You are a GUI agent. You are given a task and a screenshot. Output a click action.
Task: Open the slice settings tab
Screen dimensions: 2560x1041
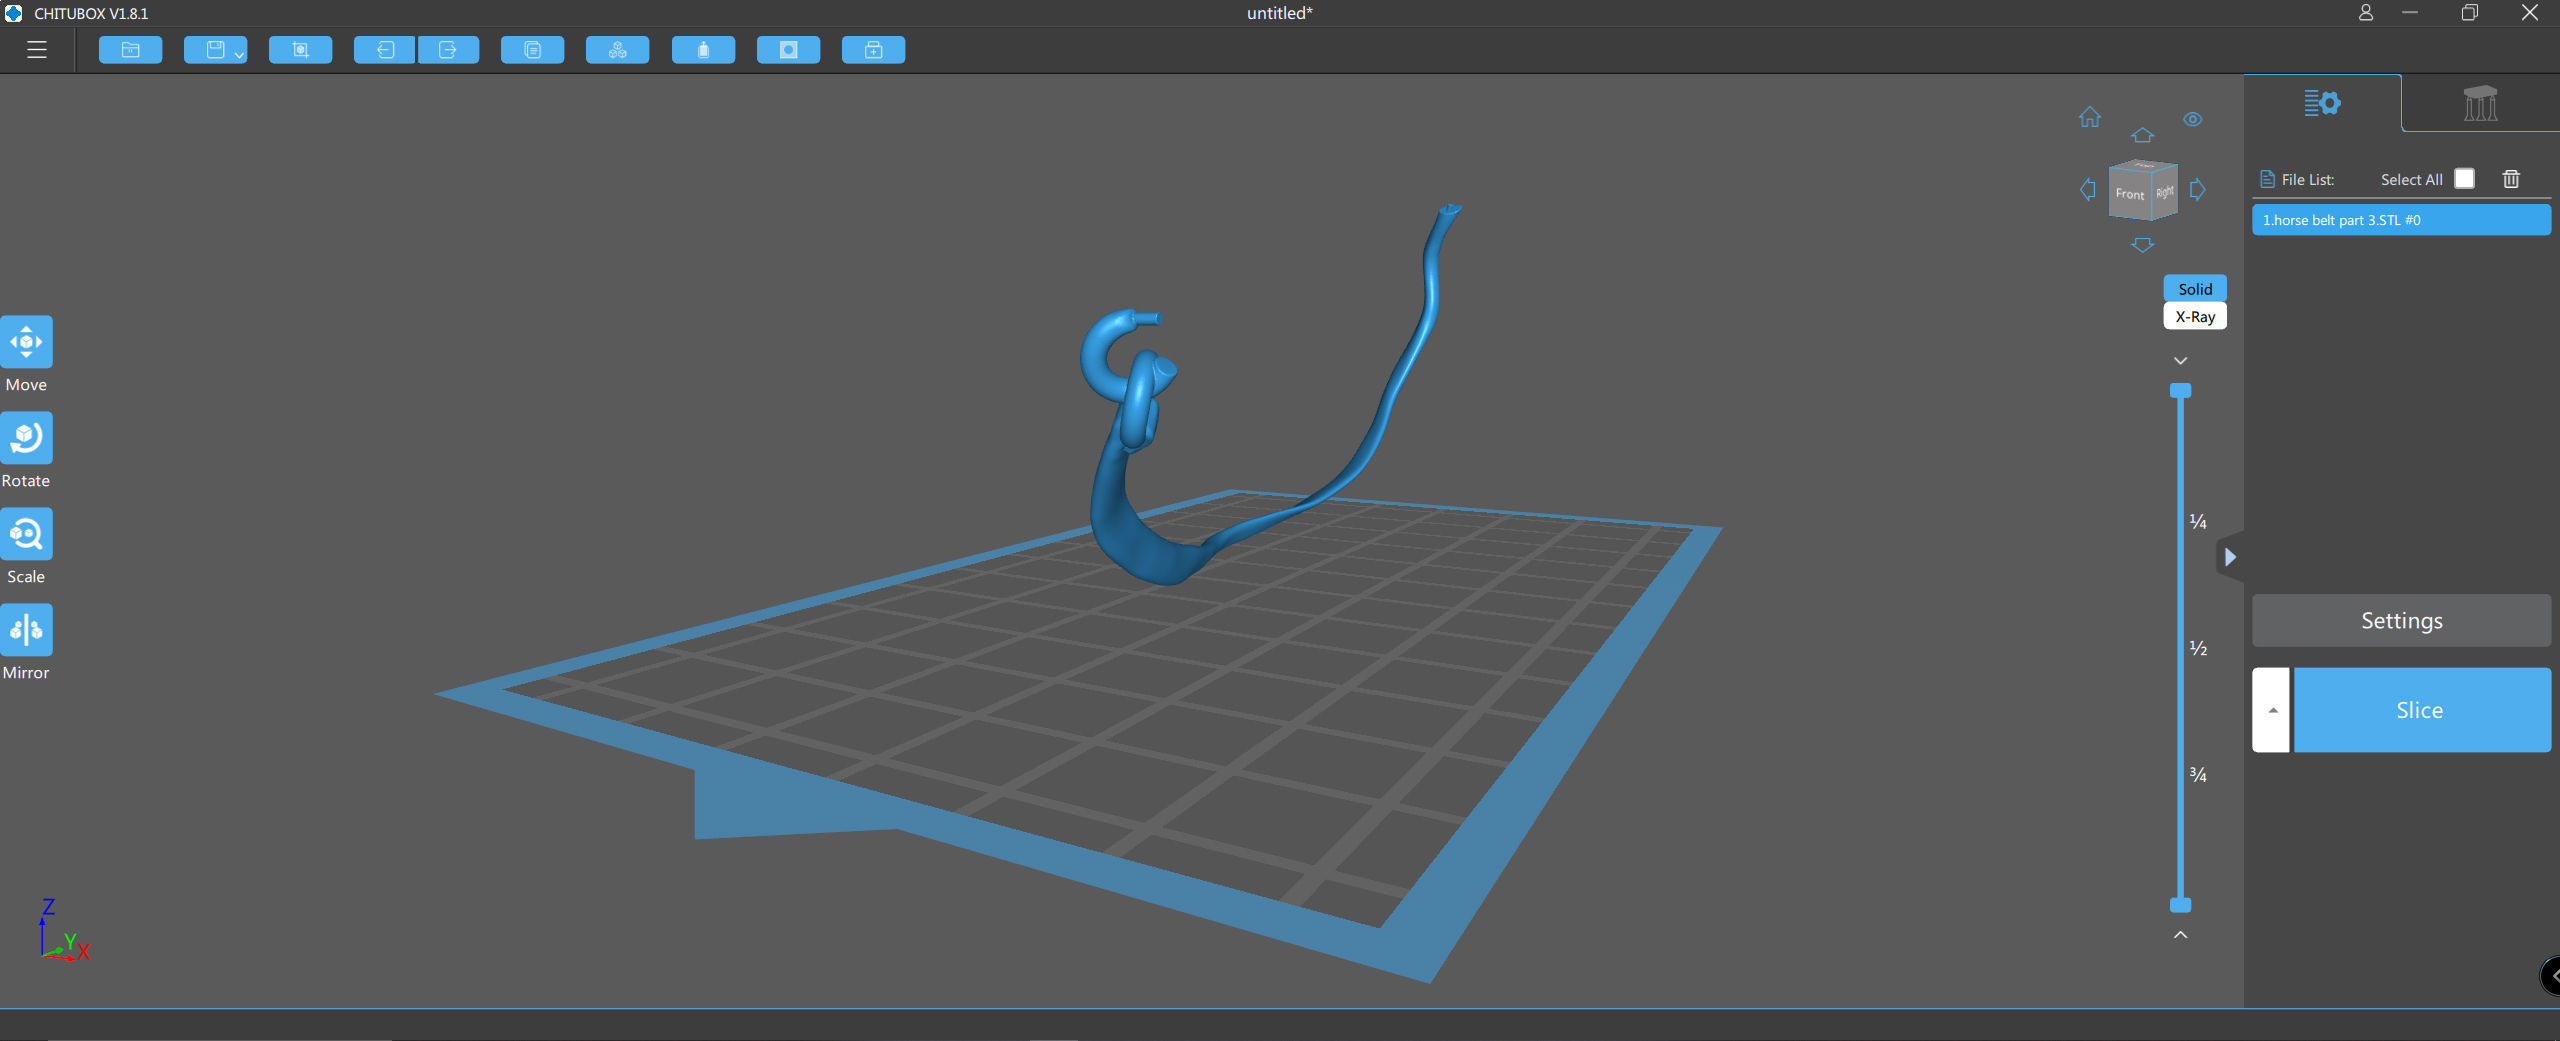2322,103
